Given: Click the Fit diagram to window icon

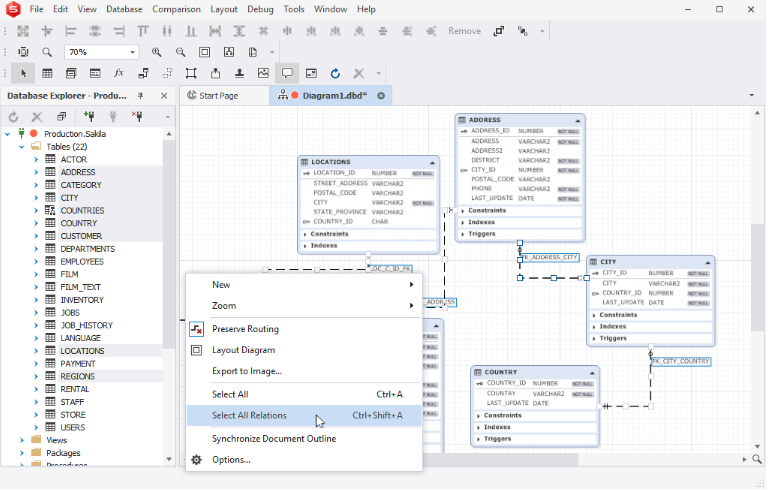Looking at the screenshot, I should click(x=205, y=52).
